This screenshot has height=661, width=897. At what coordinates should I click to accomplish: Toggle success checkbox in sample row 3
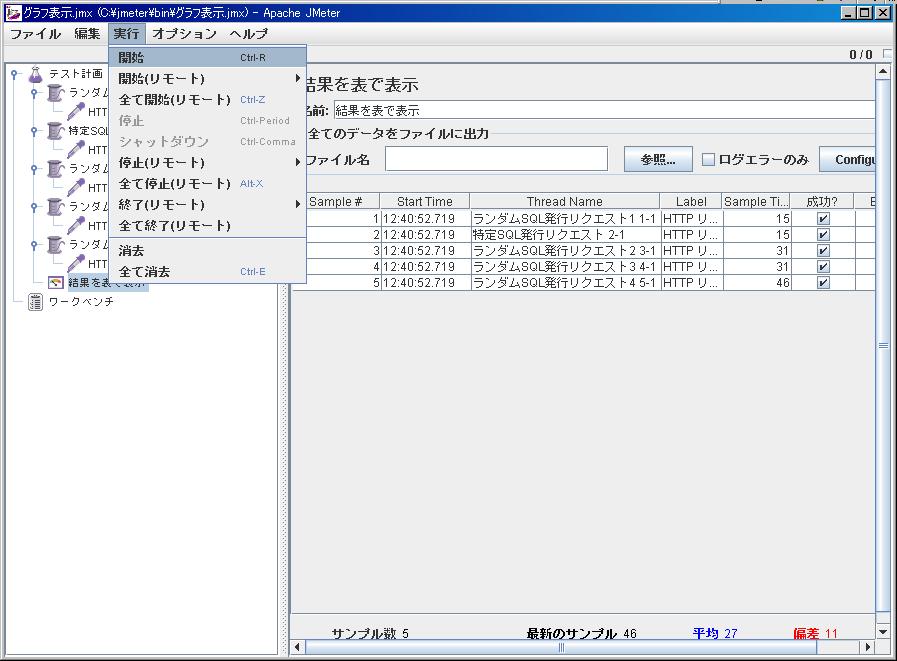(823, 251)
